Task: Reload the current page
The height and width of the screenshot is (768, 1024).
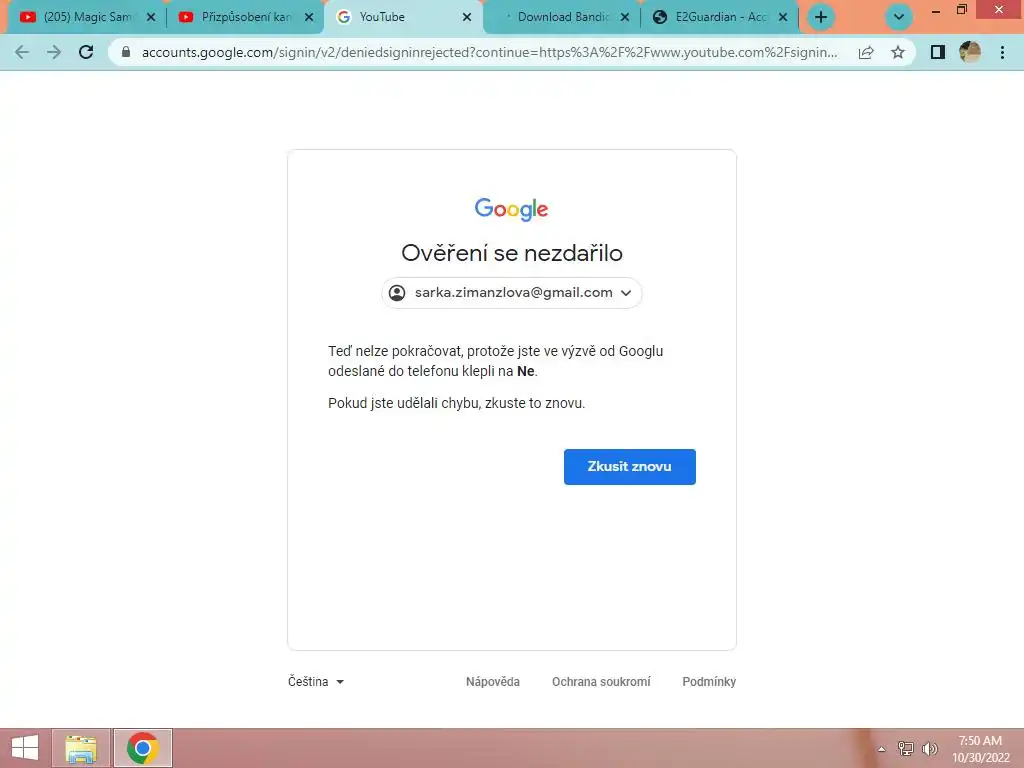Action: point(86,52)
